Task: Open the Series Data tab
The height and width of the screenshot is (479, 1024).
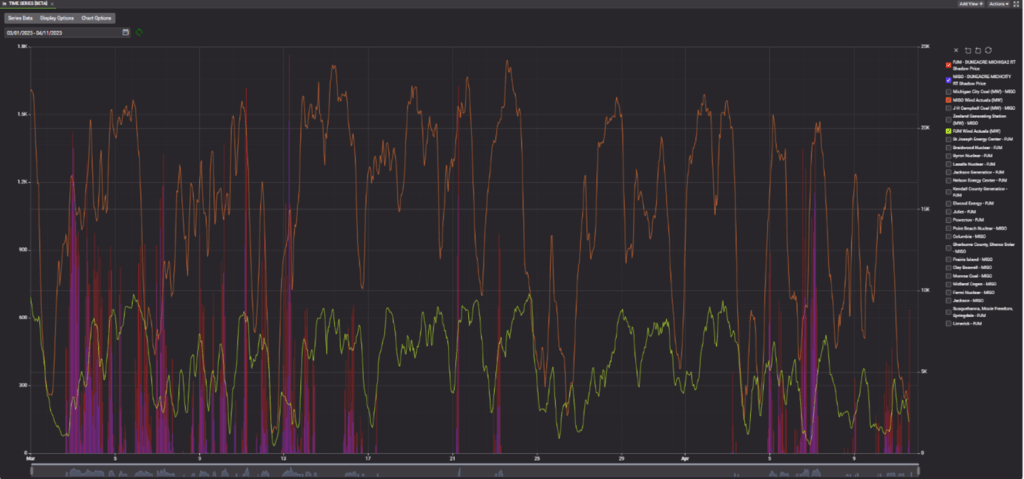Action: (20, 18)
